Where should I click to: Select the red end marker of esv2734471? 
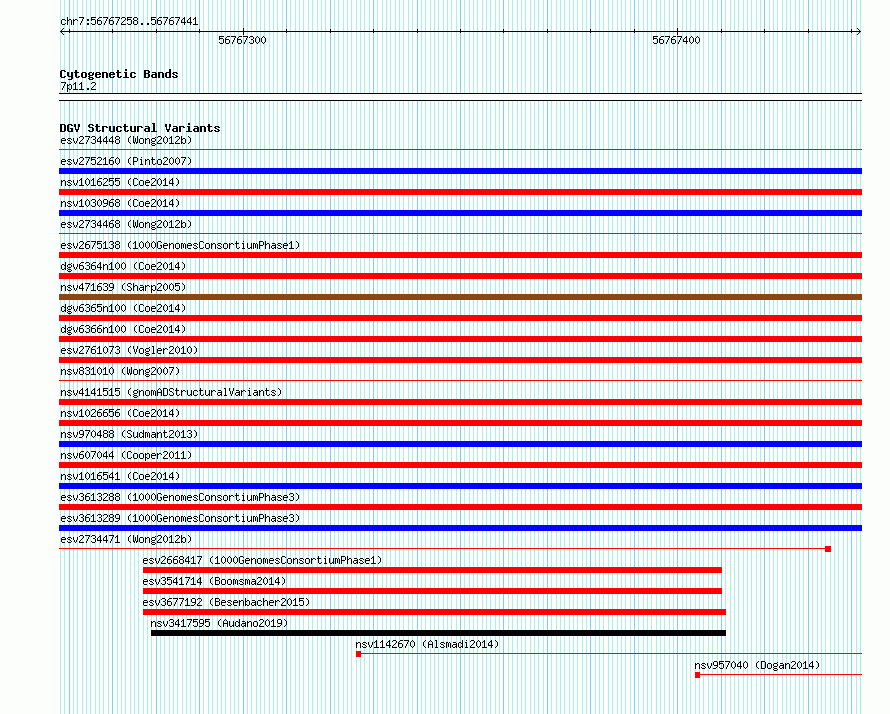[828, 549]
